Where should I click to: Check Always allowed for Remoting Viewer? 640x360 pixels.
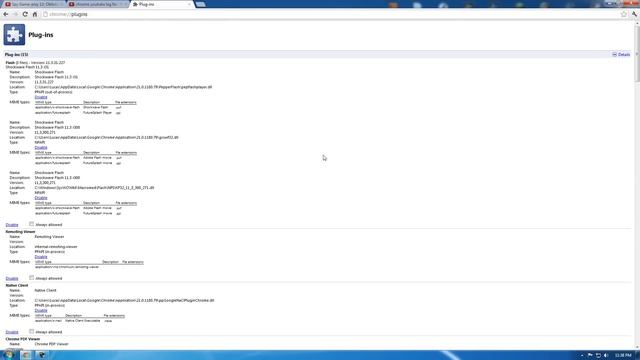(31, 278)
